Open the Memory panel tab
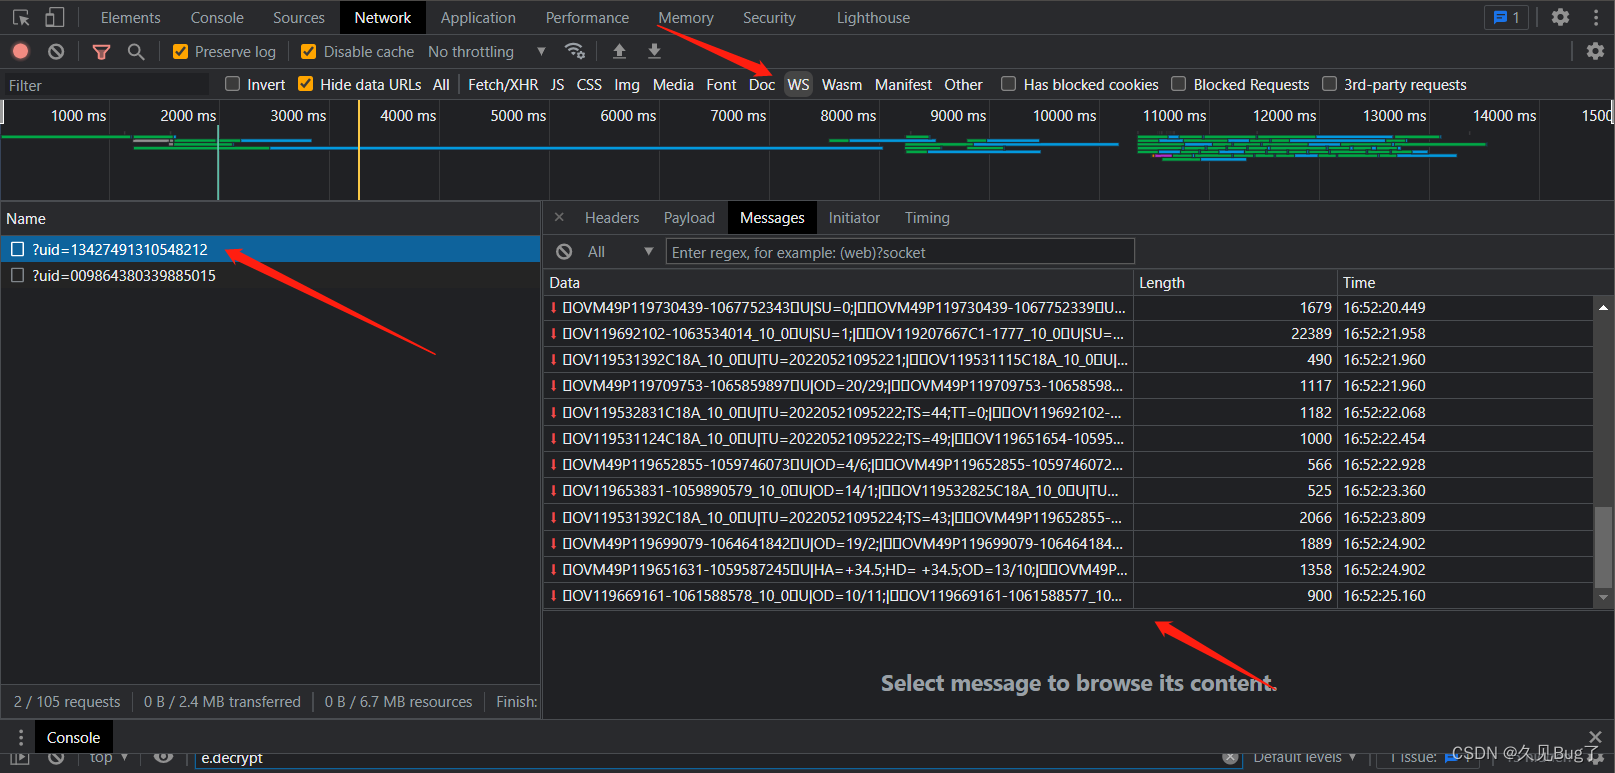This screenshot has height=773, width=1615. [x=685, y=17]
